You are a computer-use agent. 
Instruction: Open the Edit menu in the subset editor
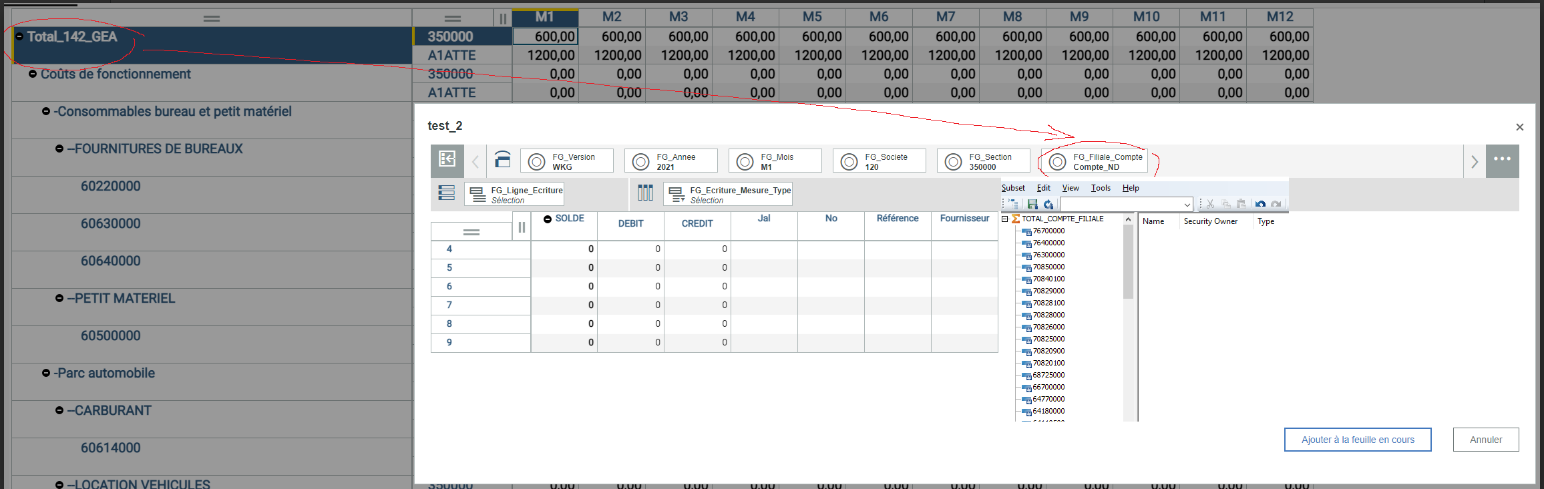1043,188
